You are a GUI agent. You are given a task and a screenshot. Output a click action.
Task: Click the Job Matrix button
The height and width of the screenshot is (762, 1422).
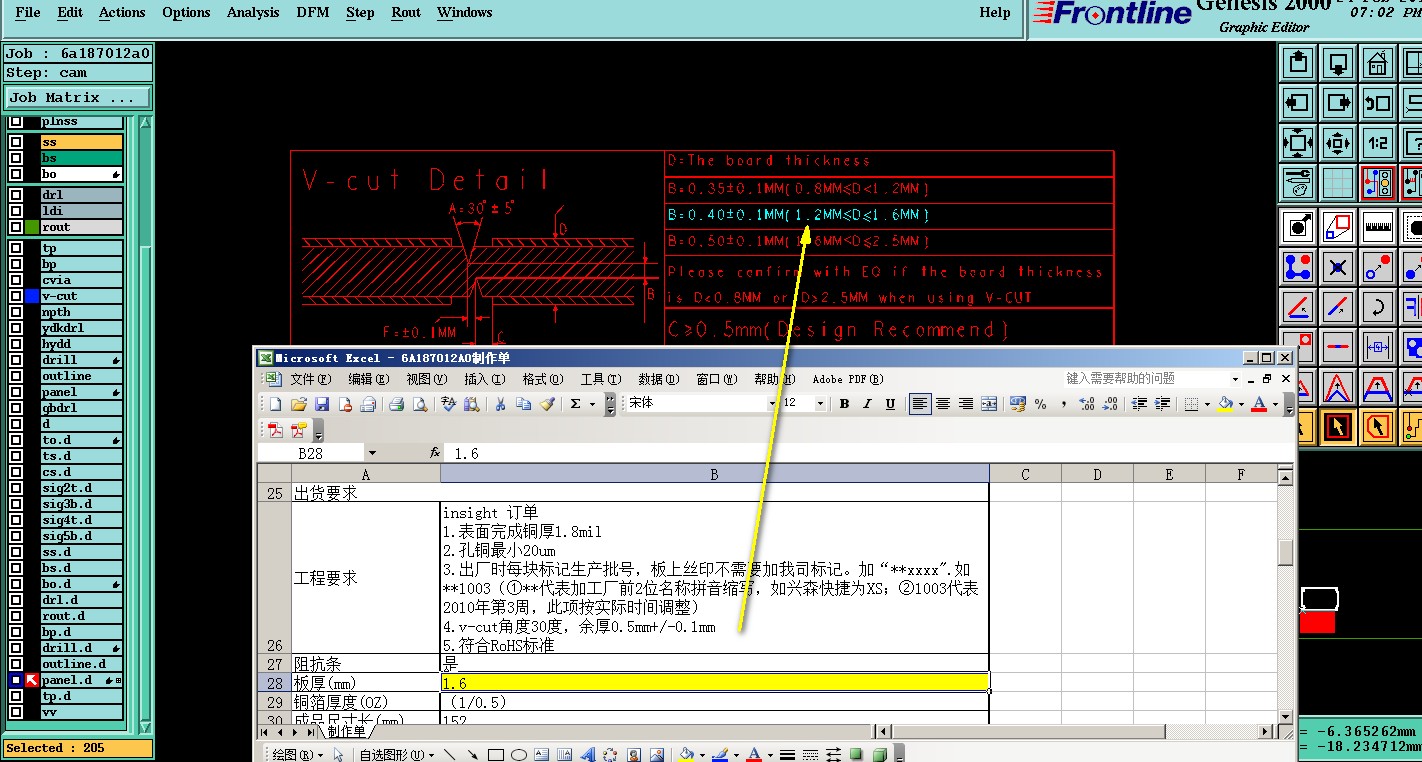click(77, 98)
